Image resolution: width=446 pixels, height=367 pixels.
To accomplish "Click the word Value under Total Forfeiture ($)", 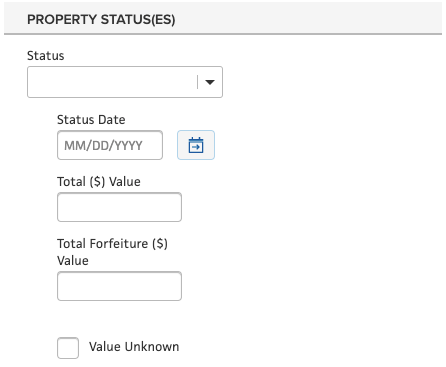I will [x=73, y=261].
